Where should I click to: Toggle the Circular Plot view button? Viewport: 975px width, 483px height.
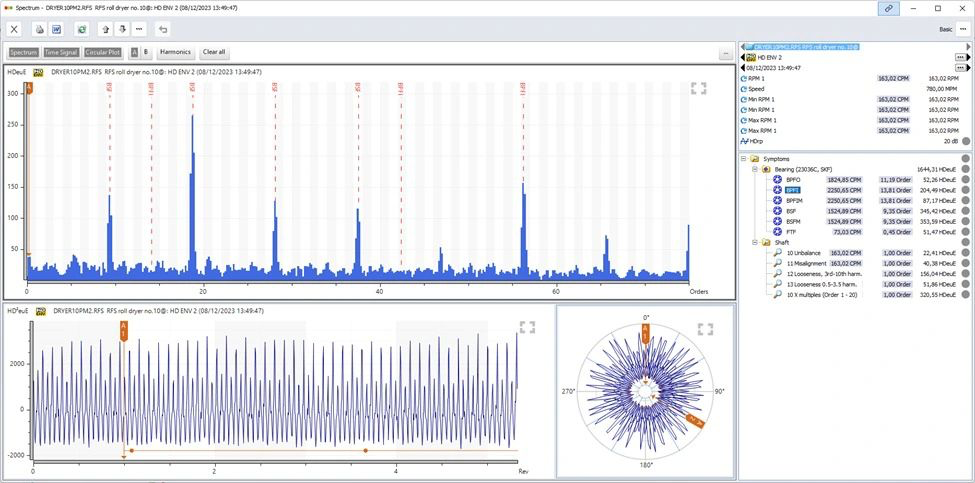point(103,52)
